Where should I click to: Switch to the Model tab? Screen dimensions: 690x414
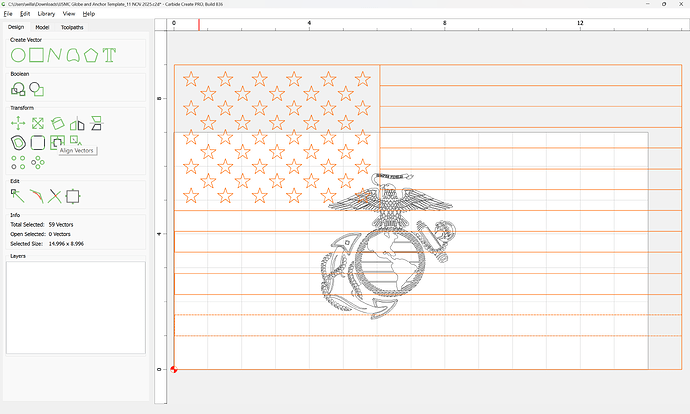pos(42,27)
